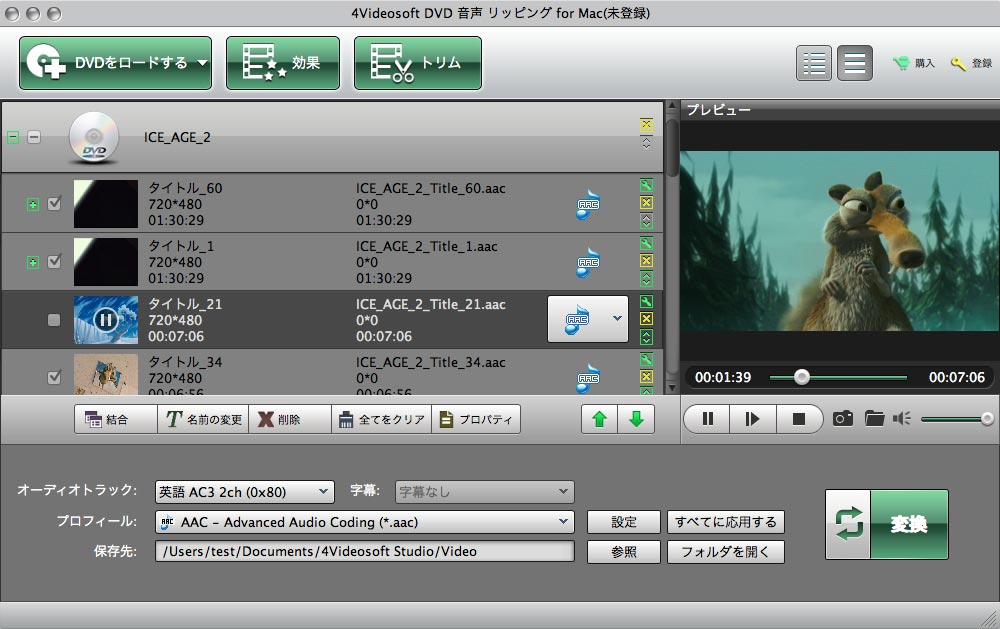
Task: Move selected item down with green arrow
Action: click(x=636, y=419)
